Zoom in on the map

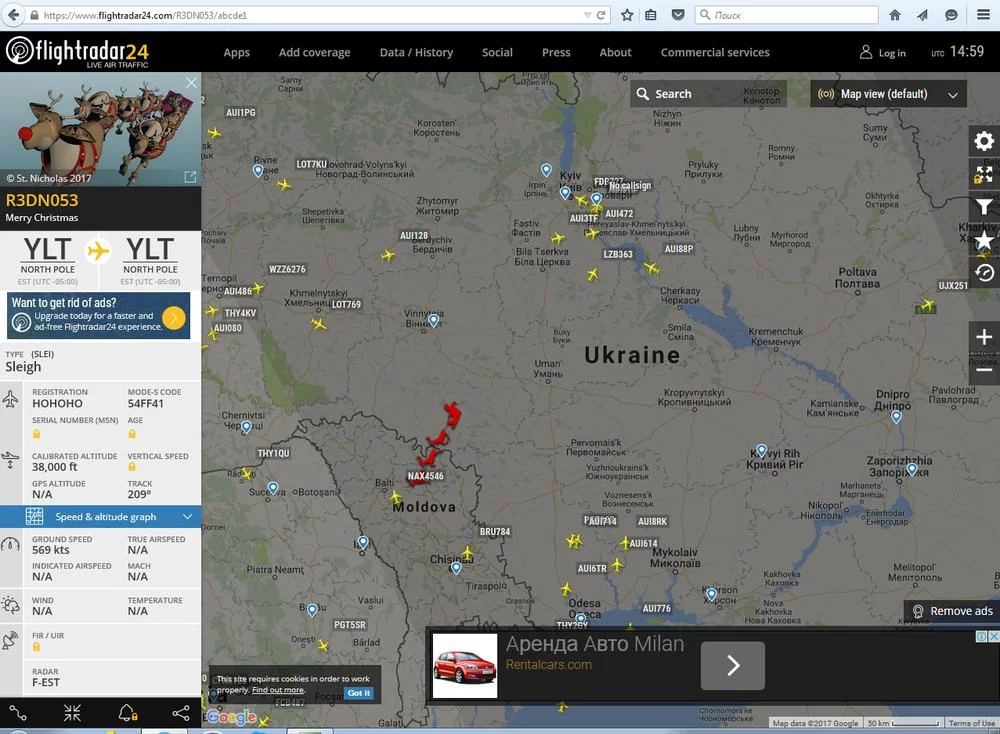(x=984, y=337)
